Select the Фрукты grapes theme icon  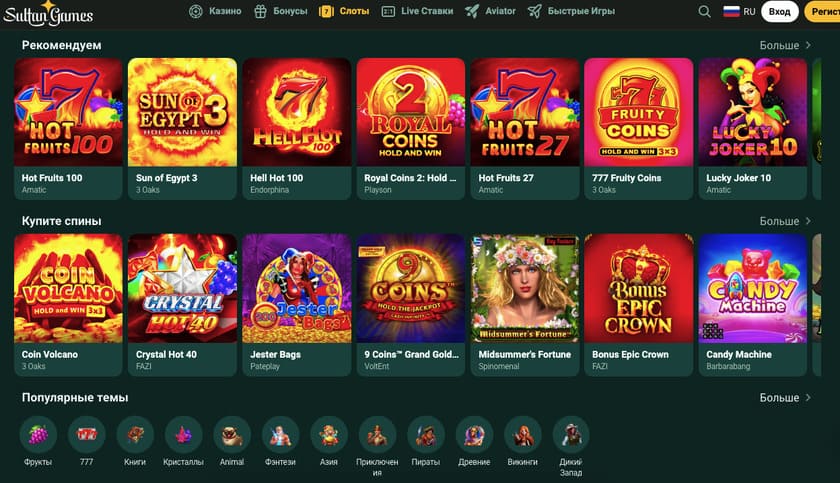click(38, 434)
